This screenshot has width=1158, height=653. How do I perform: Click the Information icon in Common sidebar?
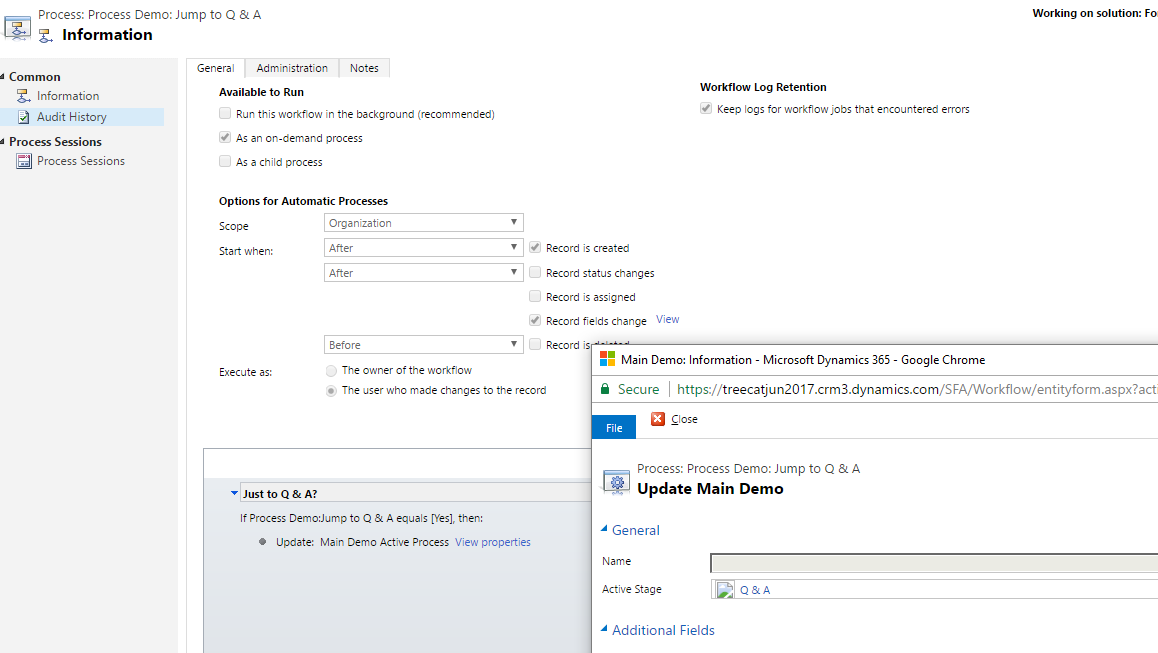point(24,96)
